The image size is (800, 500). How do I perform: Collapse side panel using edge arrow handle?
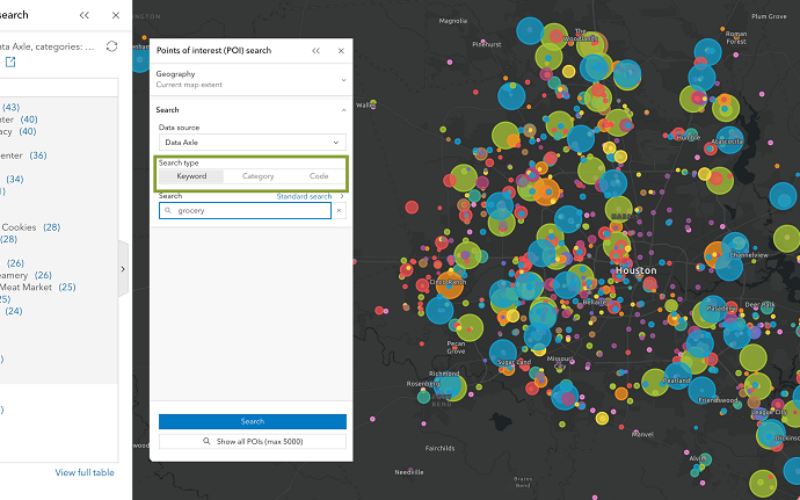coord(123,269)
